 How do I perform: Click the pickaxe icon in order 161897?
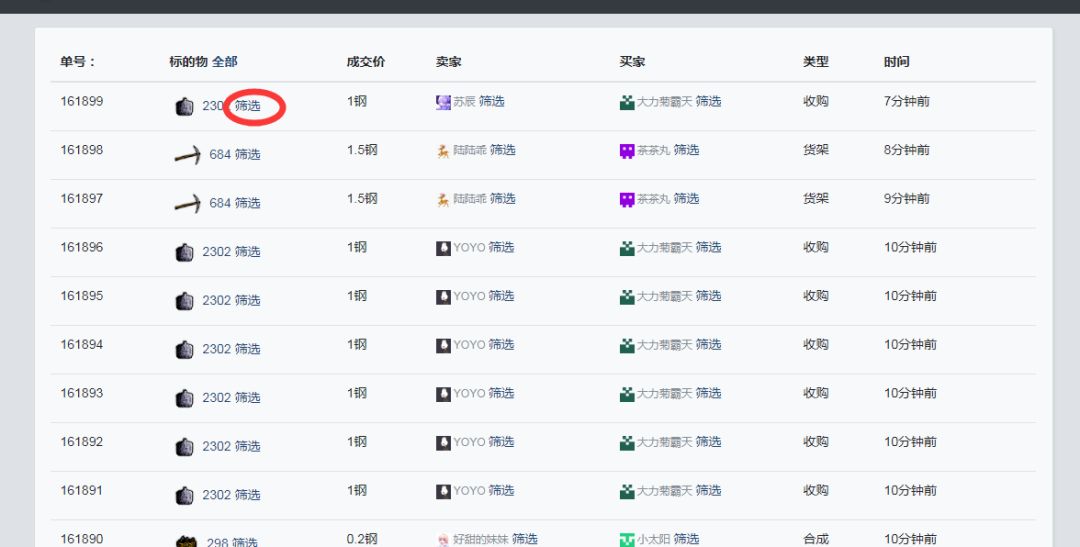click(x=188, y=204)
